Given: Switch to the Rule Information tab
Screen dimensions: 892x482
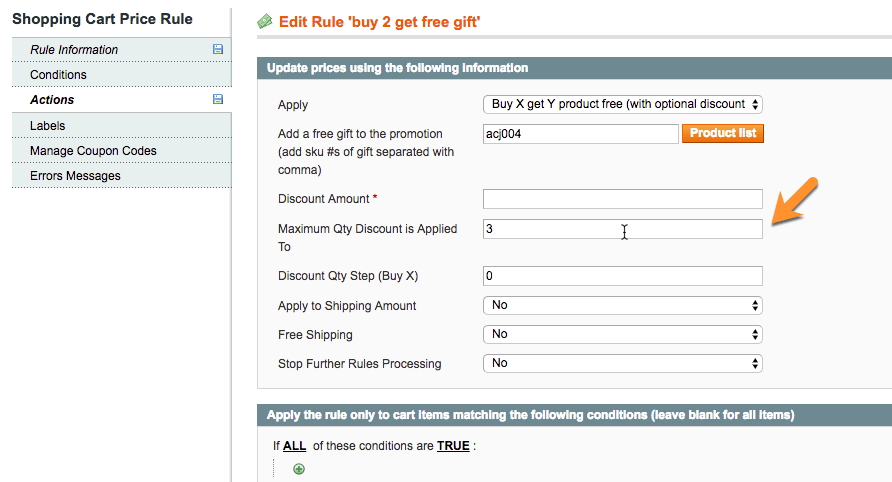Looking at the screenshot, I should click(74, 50).
